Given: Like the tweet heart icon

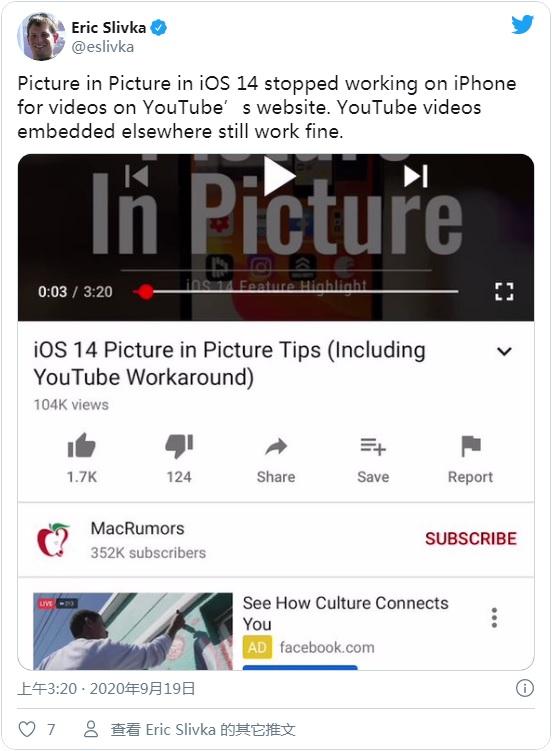Looking at the screenshot, I should point(27,729).
